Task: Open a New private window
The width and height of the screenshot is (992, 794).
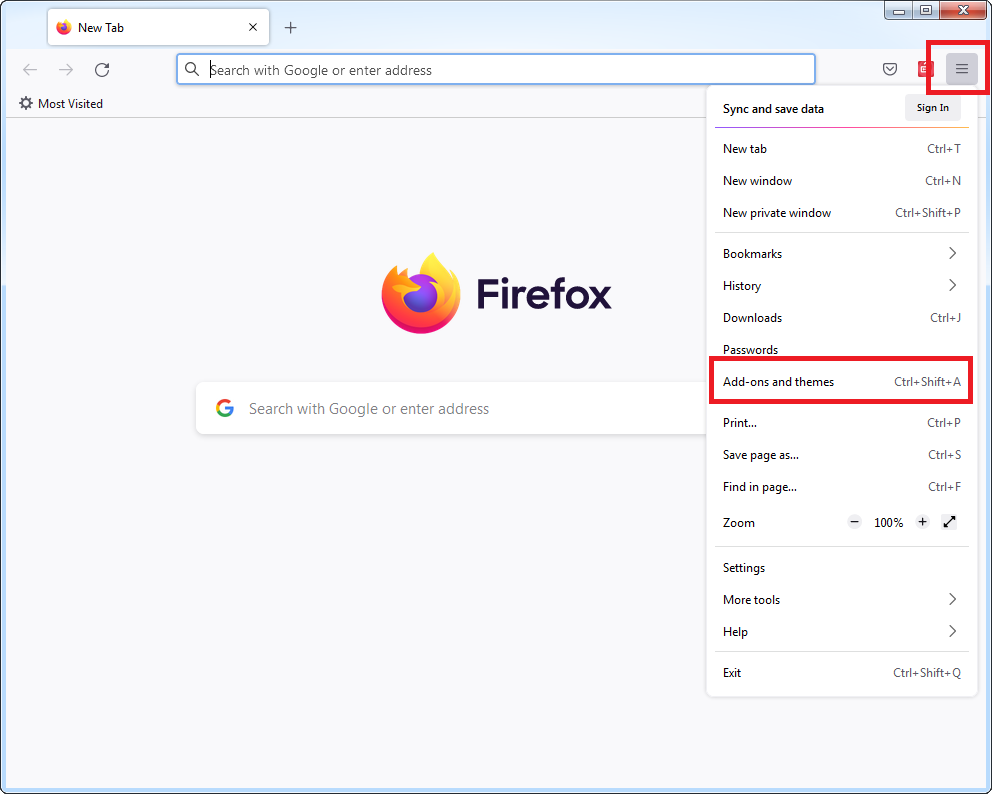Action: 841,213
